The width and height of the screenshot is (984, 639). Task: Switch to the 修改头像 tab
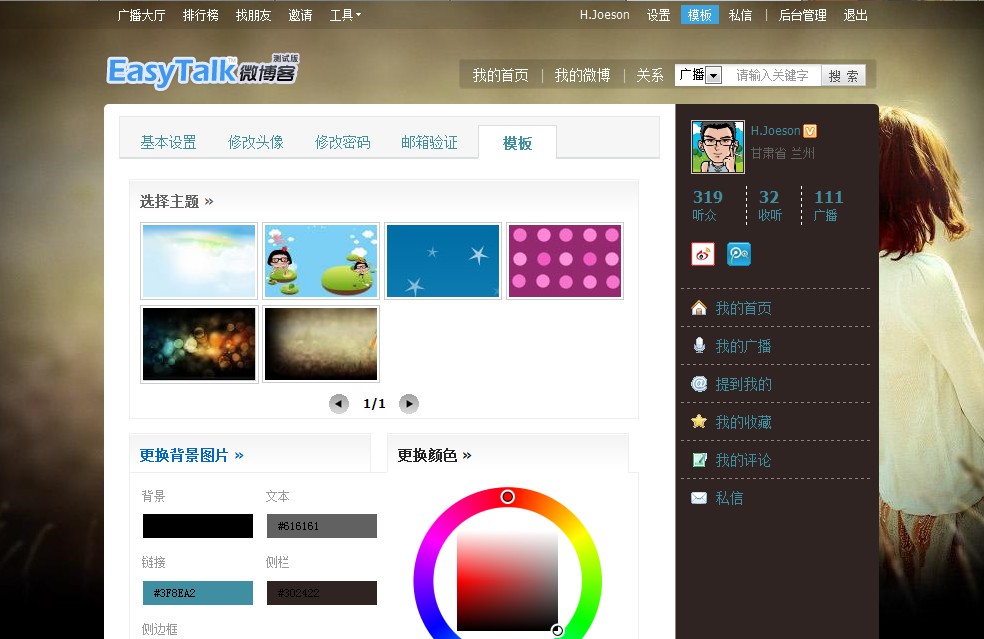click(x=258, y=142)
